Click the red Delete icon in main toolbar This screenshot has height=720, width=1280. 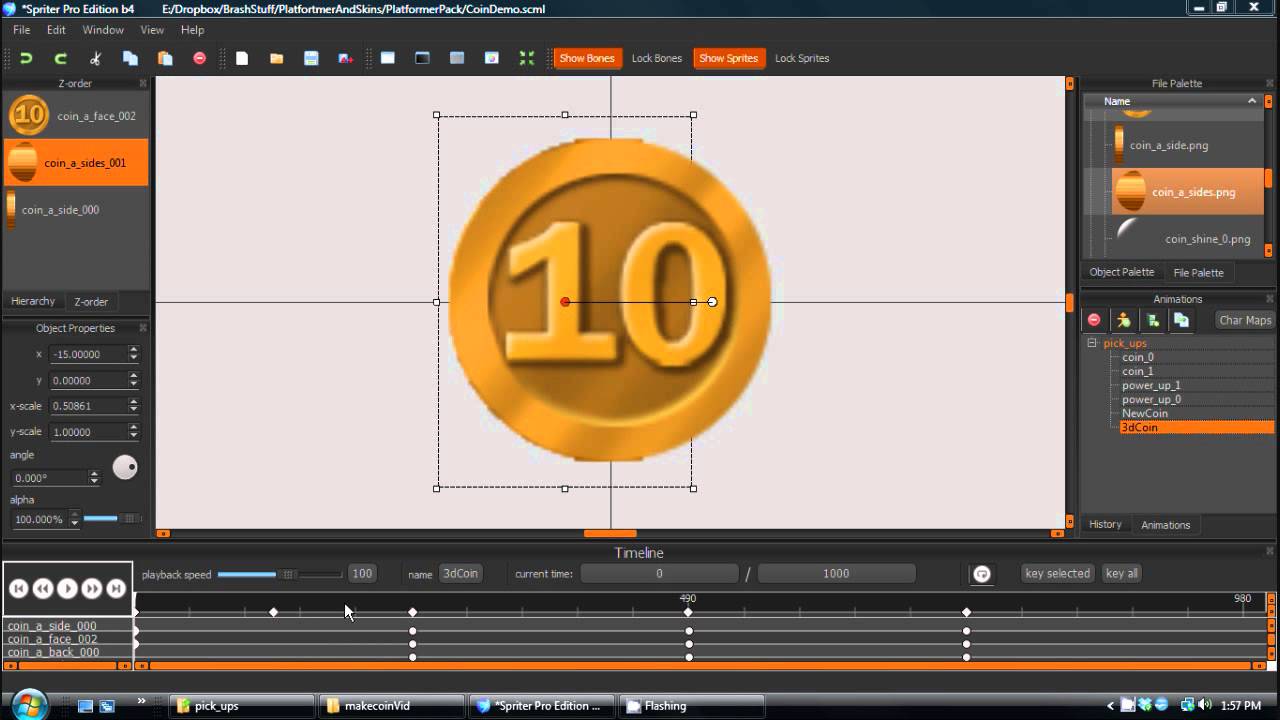(x=199, y=58)
